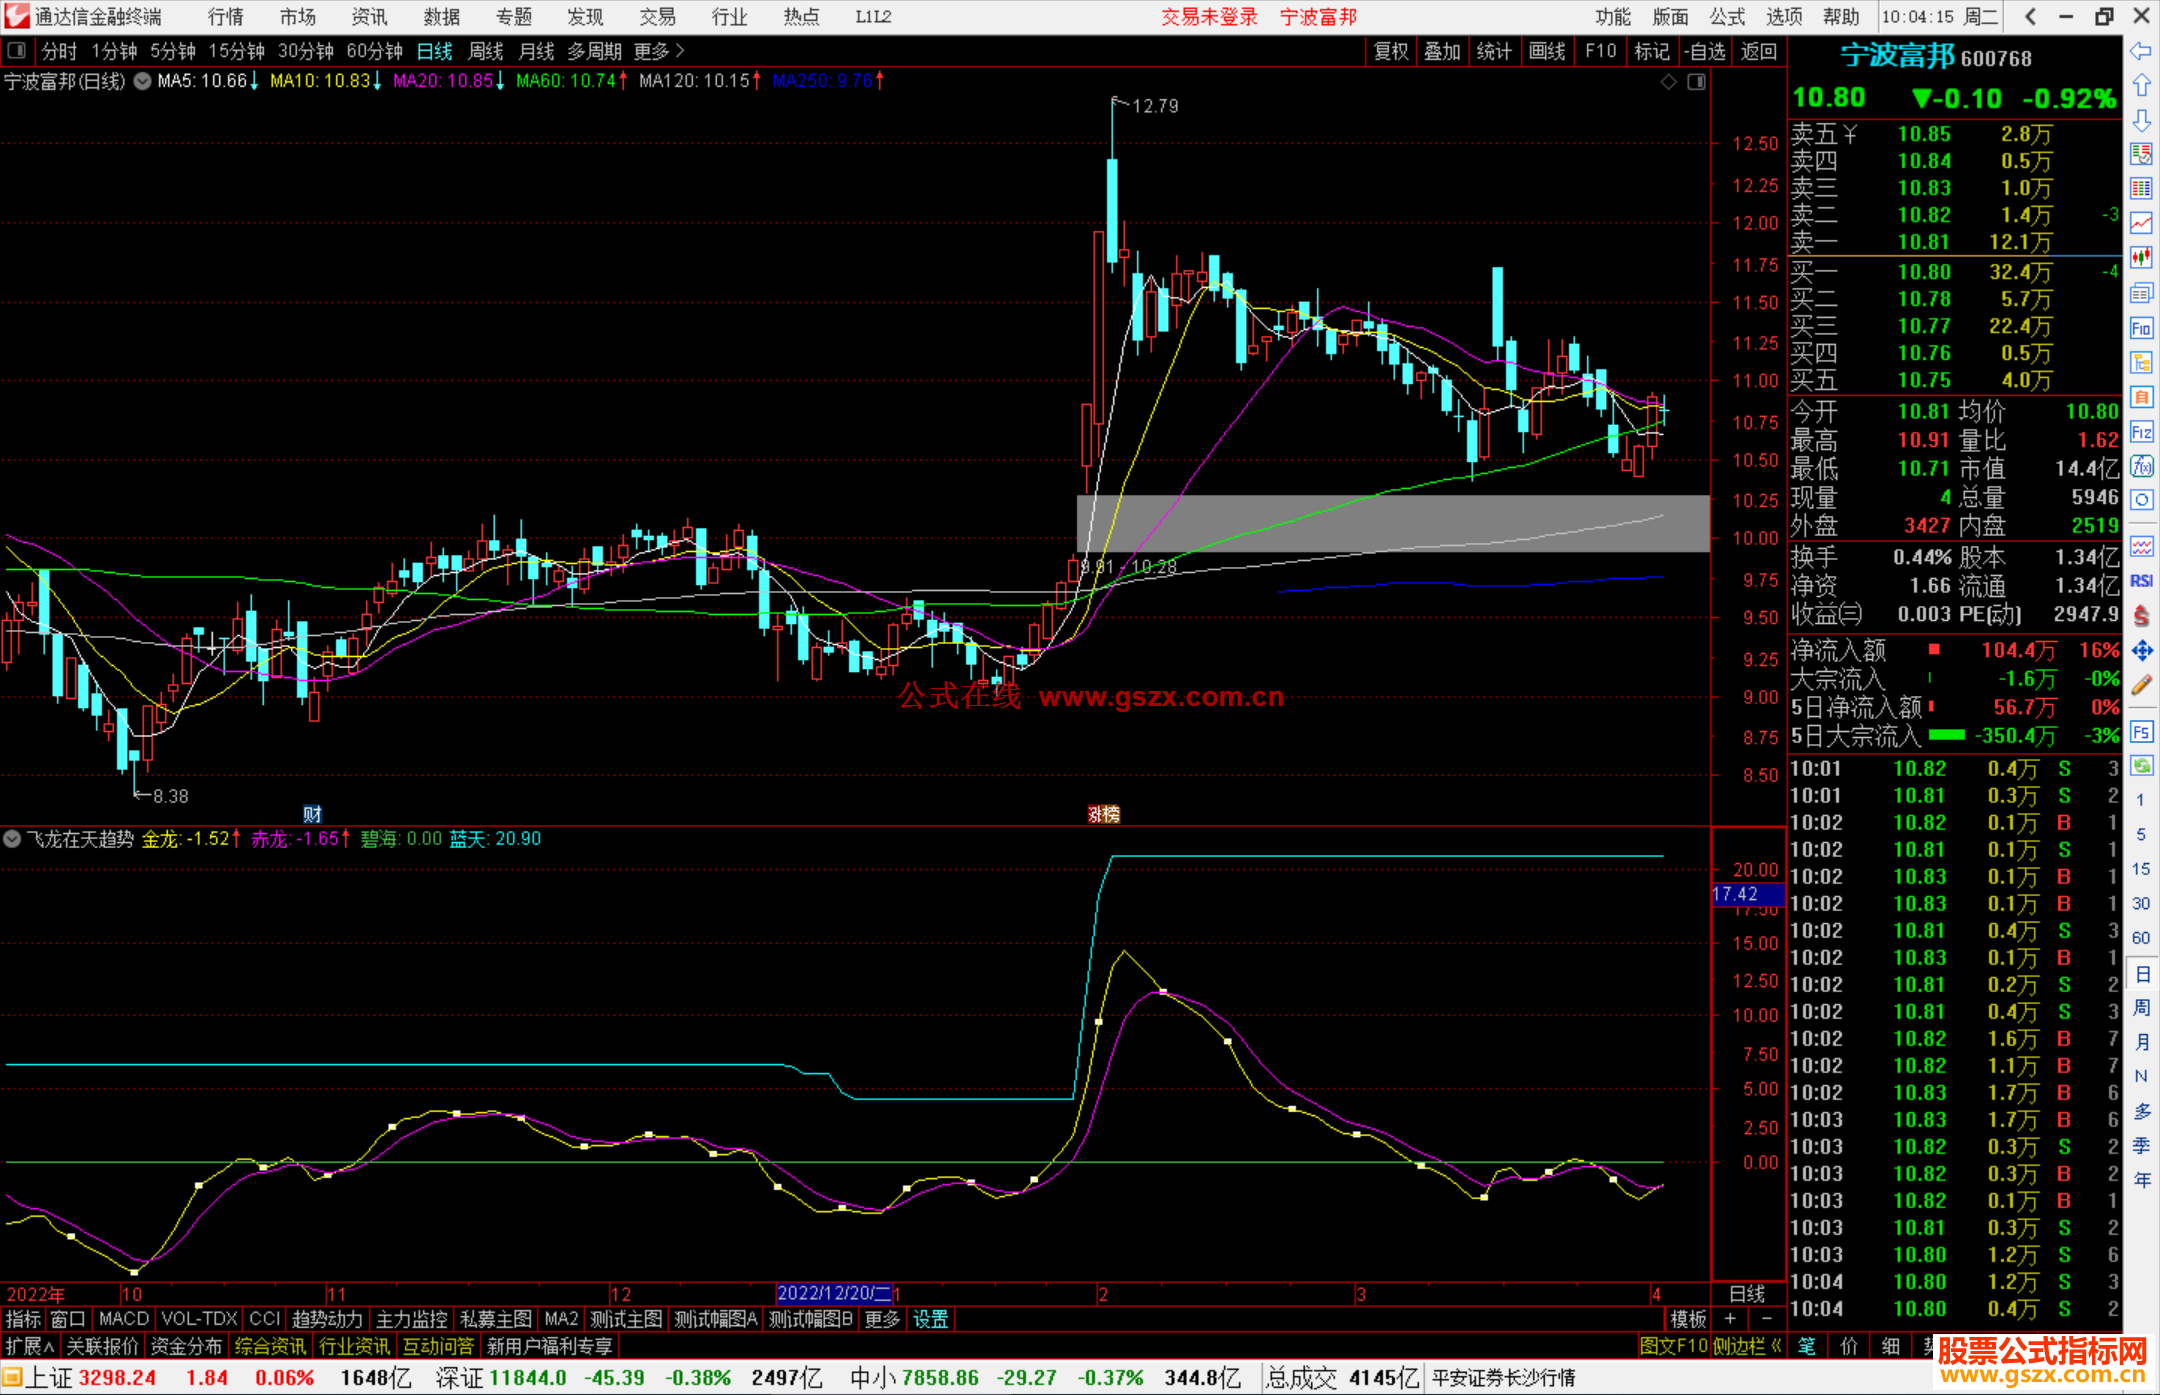Toggle the 飞龙在天趋势 indicator circle button

click(x=12, y=839)
